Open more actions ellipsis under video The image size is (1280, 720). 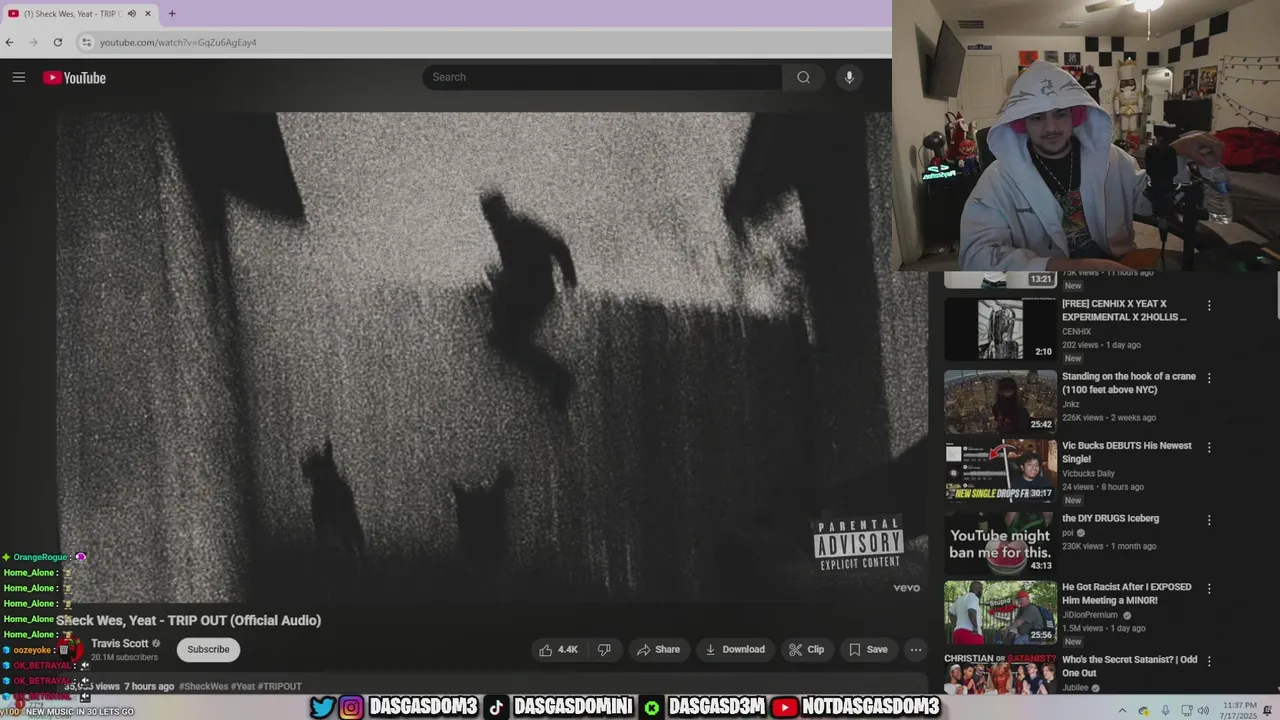point(915,649)
